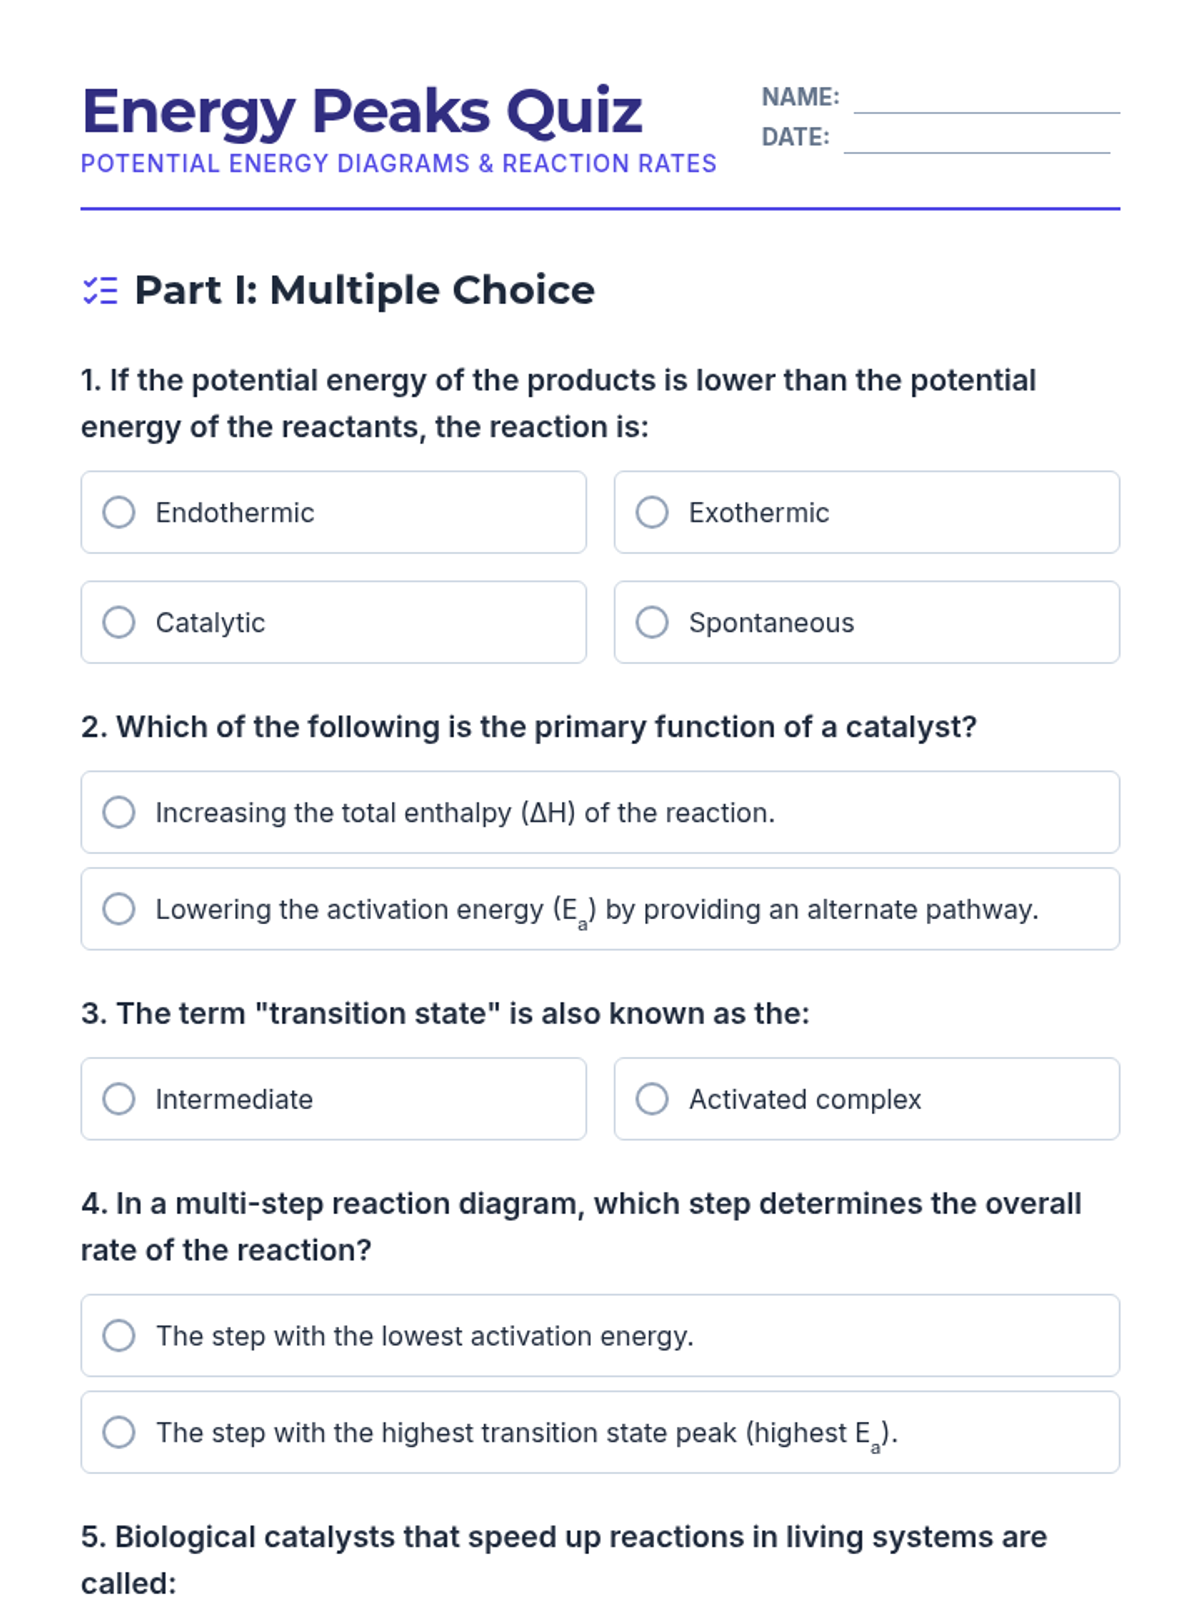
Task: Click the NAME input line
Action: (986, 100)
